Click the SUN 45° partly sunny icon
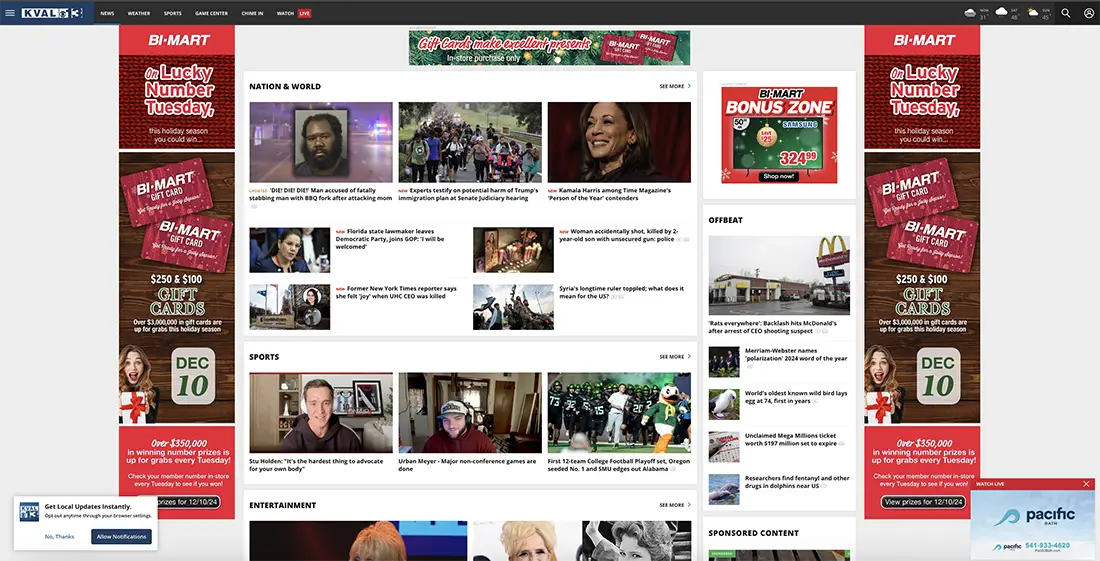 pos(1033,12)
